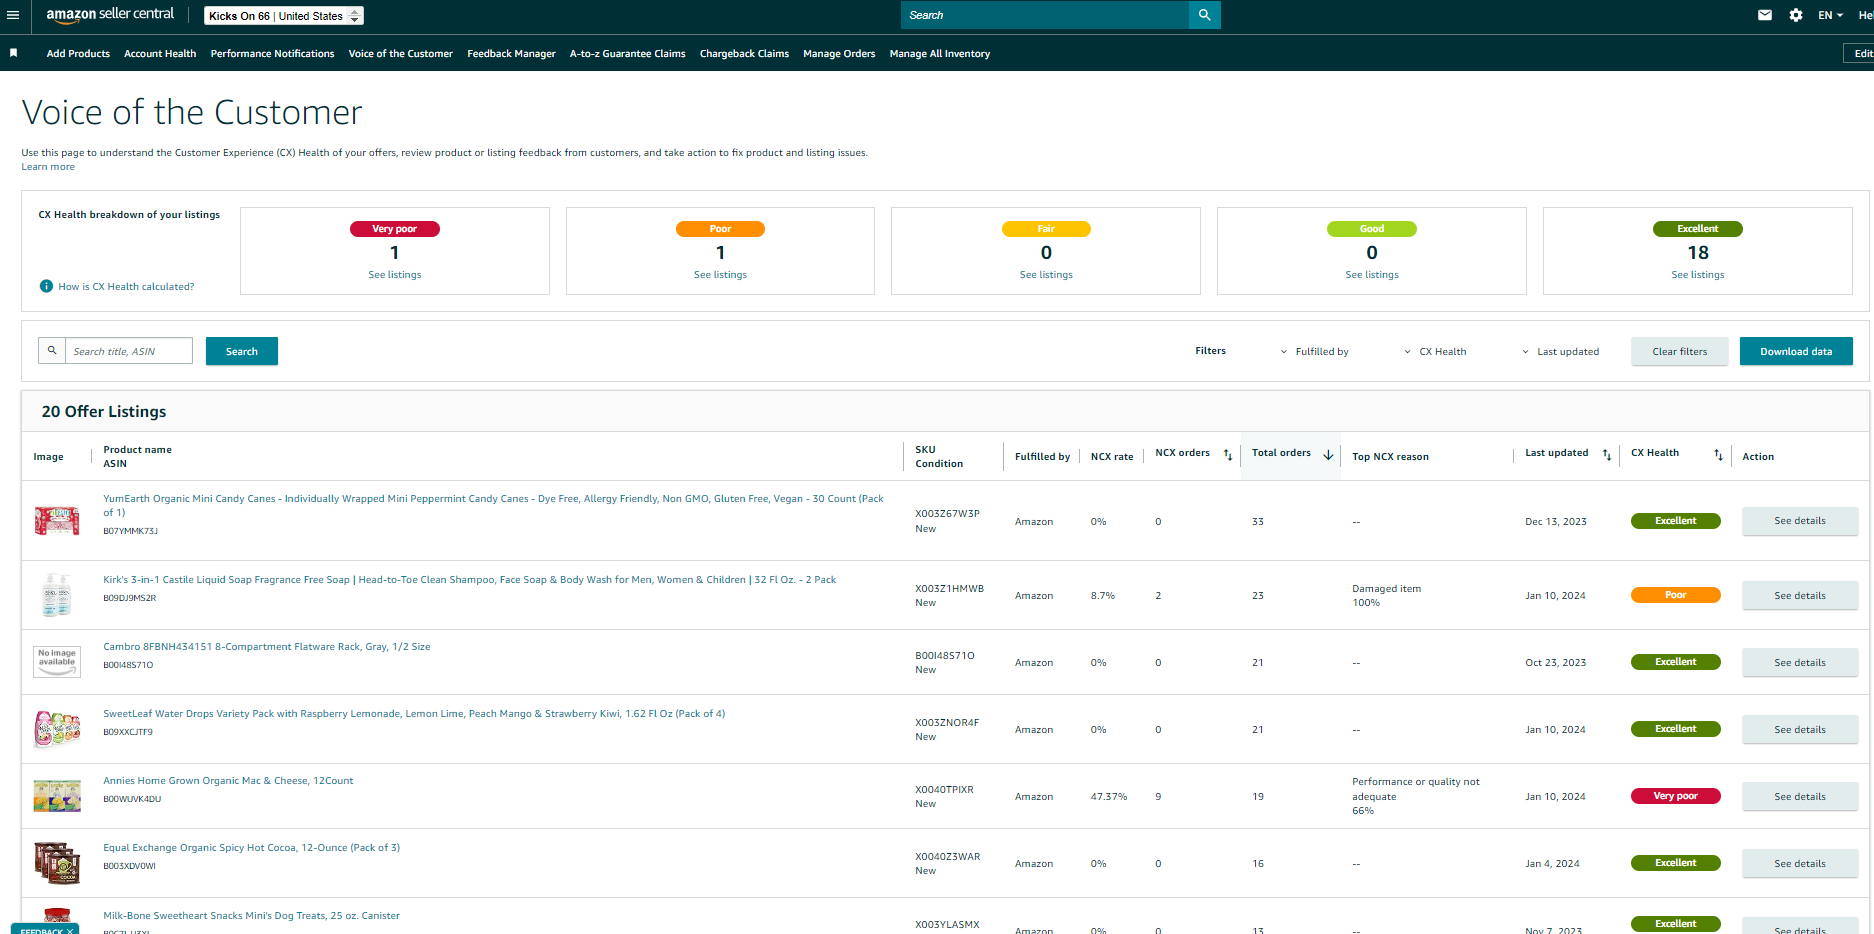Expand the CX Health filter dropdown

[x=1435, y=352]
